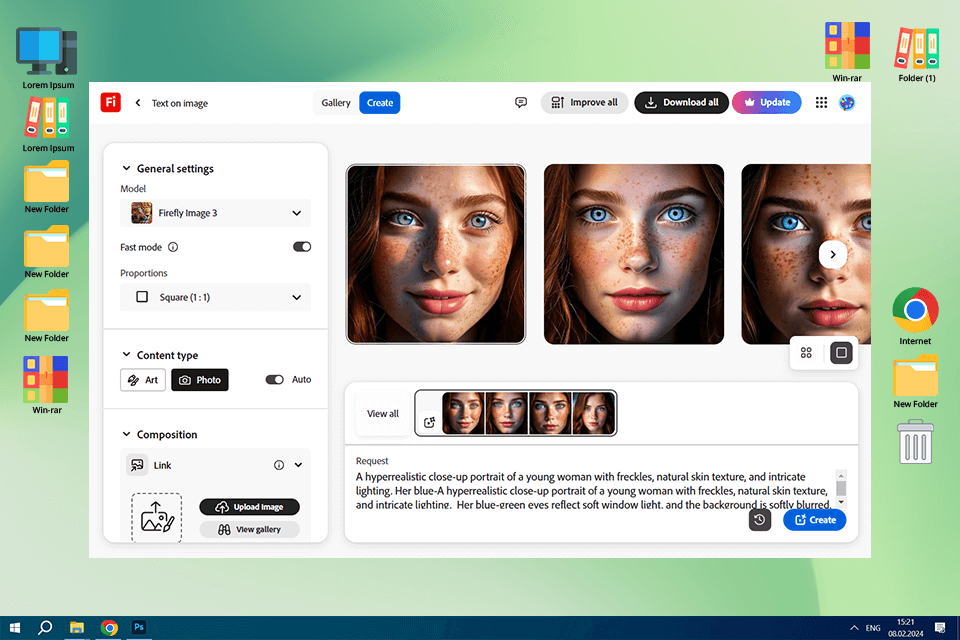Screen dimensions: 960x640
Task: Collapse the General settings section
Action: pyautogui.click(x=126, y=168)
